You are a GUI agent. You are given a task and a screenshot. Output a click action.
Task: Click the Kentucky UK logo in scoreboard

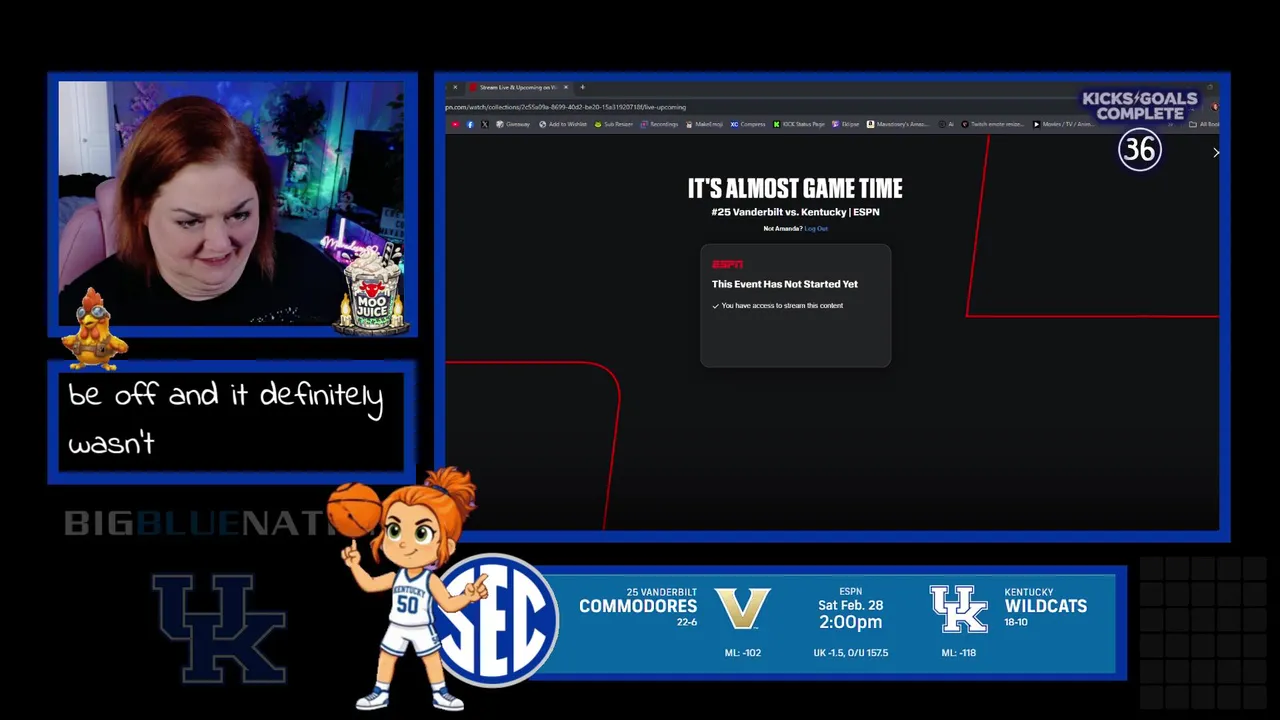tap(958, 609)
